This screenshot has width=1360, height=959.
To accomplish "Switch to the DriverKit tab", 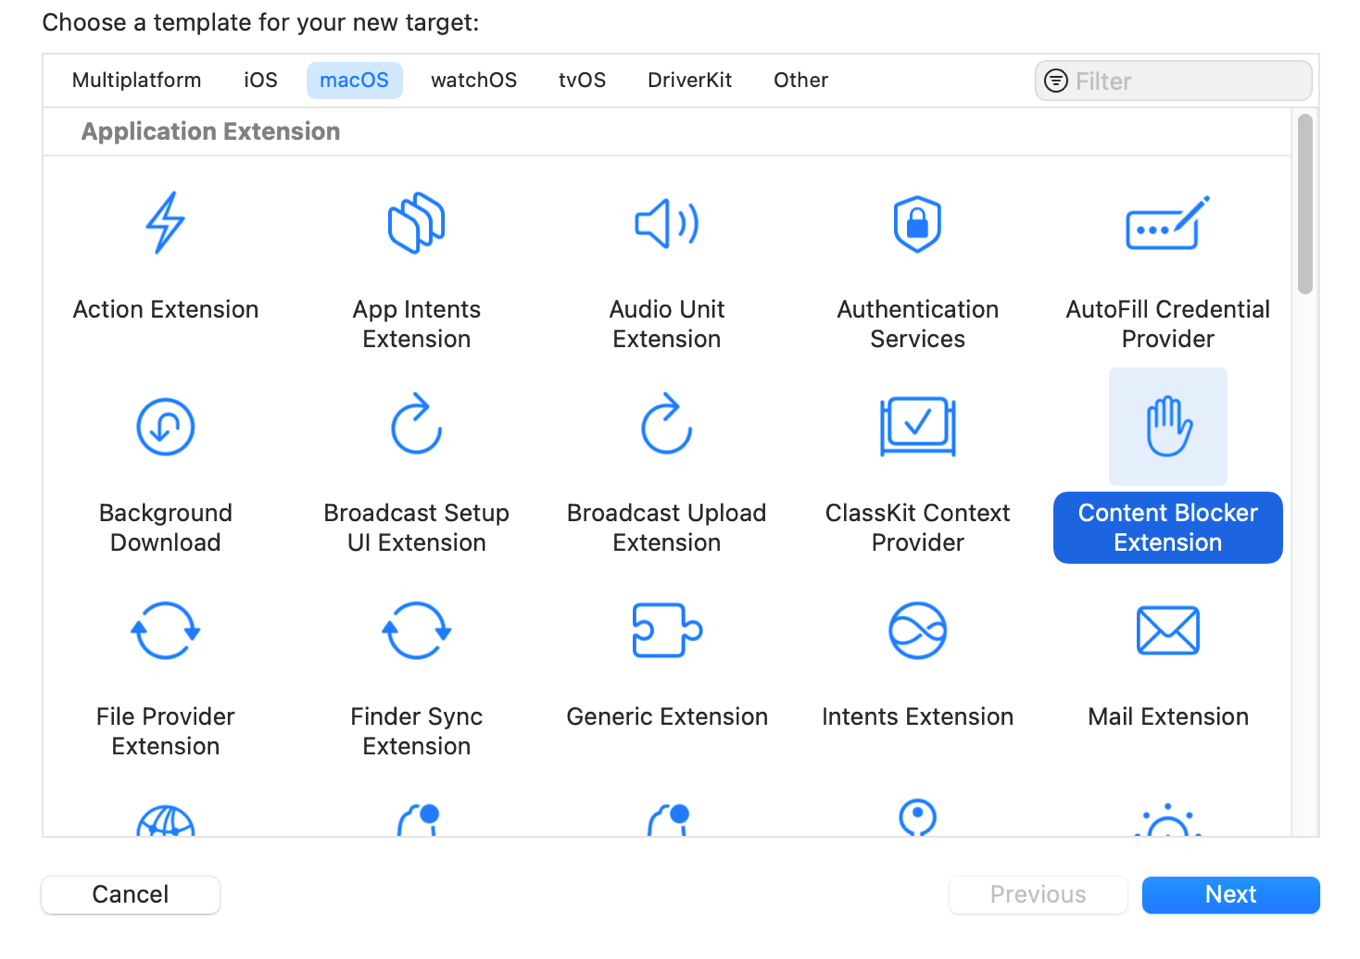I will click(x=689, y=80).
